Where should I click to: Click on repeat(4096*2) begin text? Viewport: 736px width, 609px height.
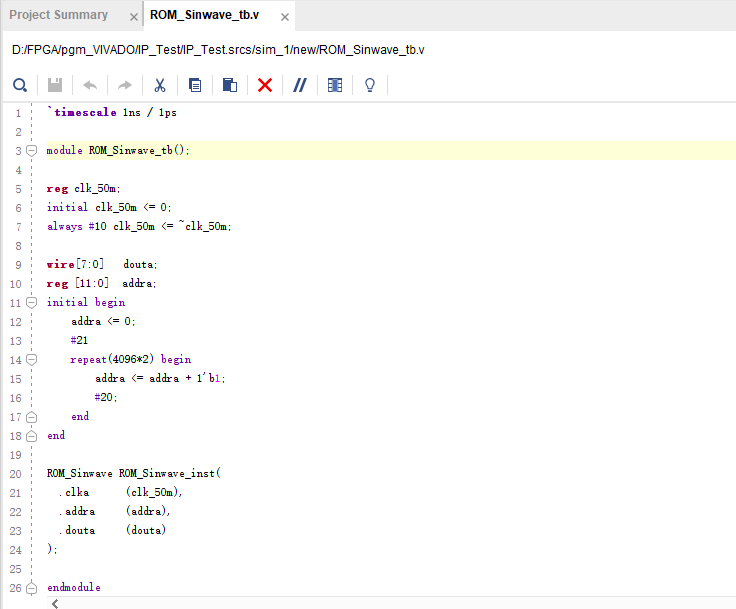point(131,359)
